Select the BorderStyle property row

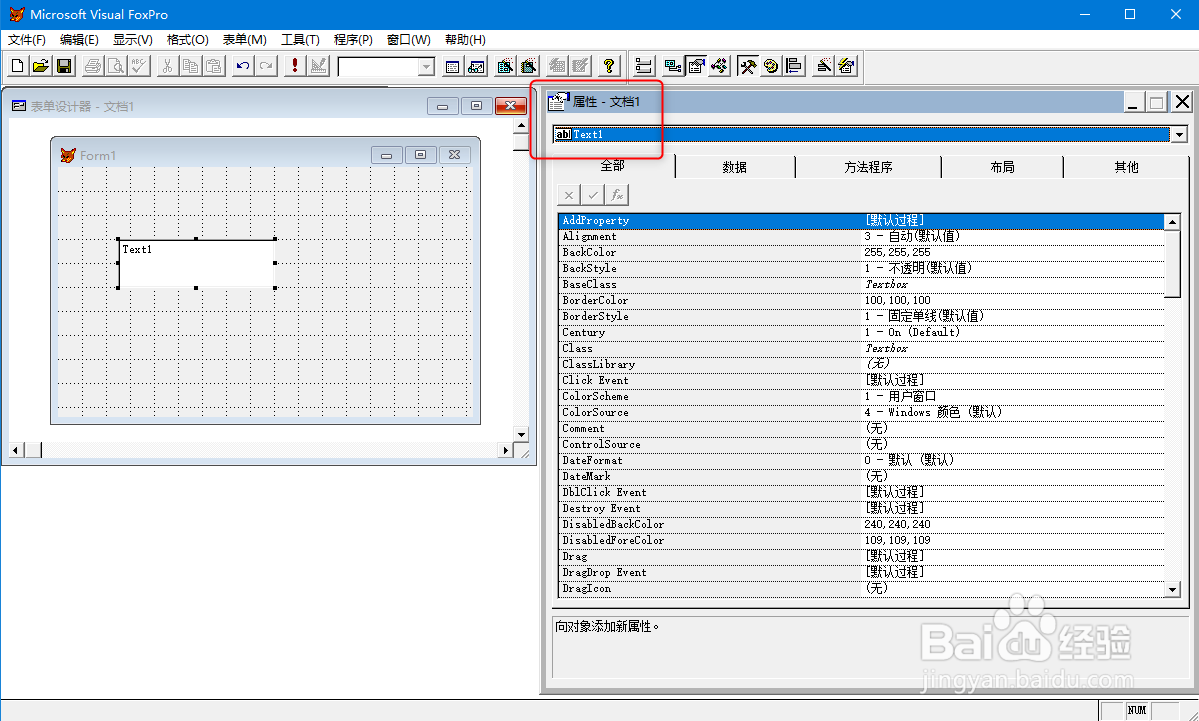tap(861, 317)
